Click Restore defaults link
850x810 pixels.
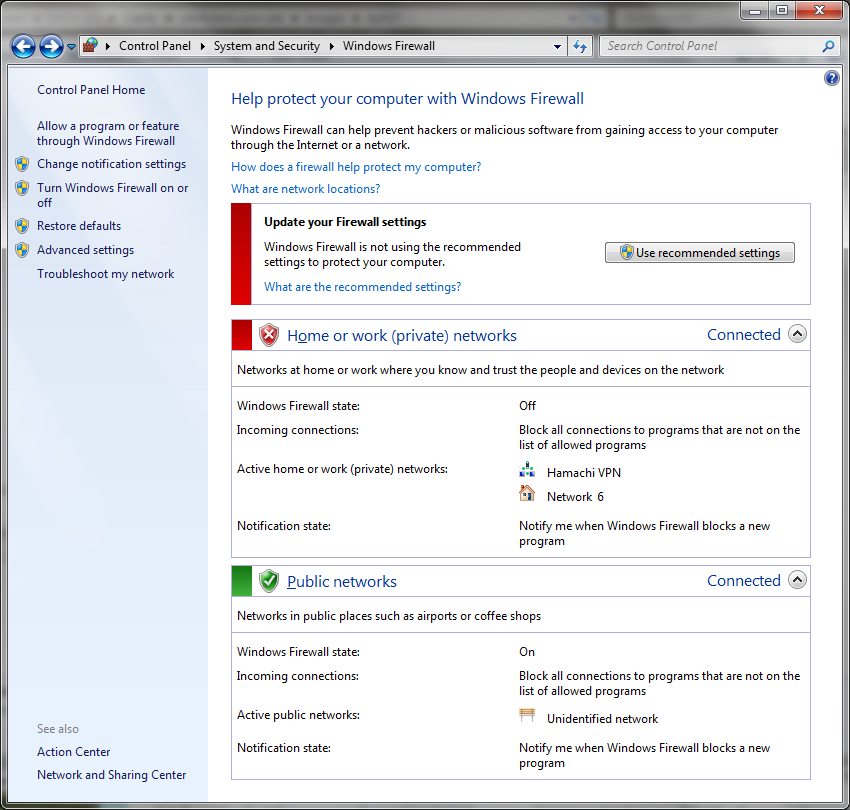79,226
